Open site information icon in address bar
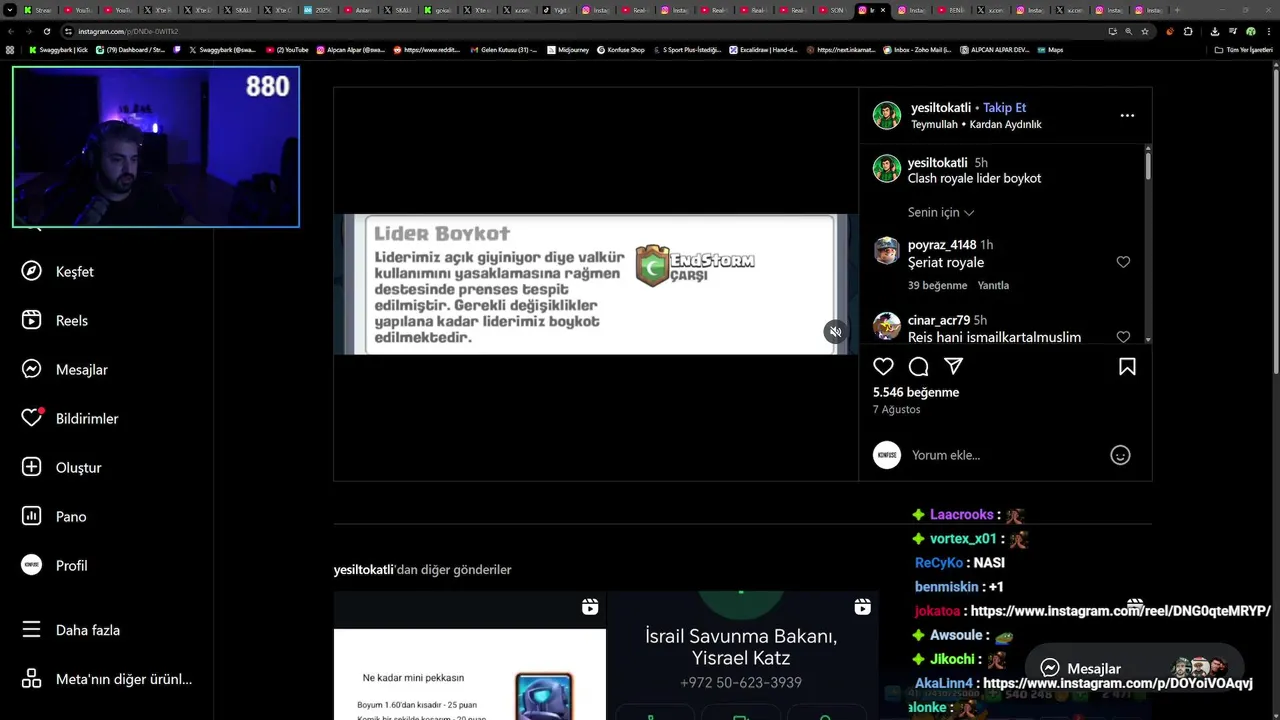Screen dimensions: 1280x720 point(68,31)
